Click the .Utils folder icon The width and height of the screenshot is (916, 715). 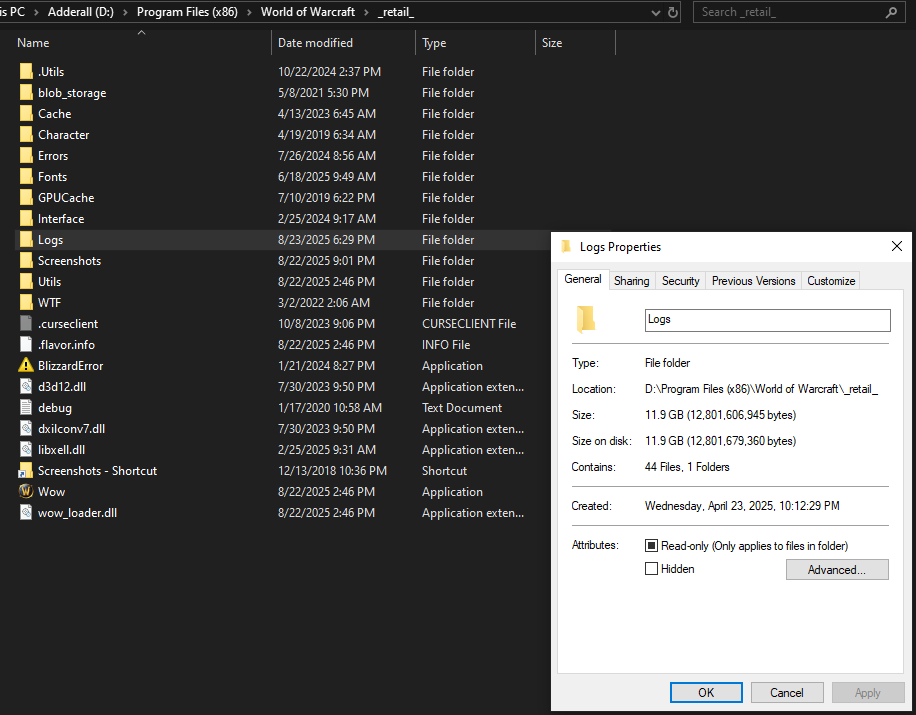(x=26, y=71)
